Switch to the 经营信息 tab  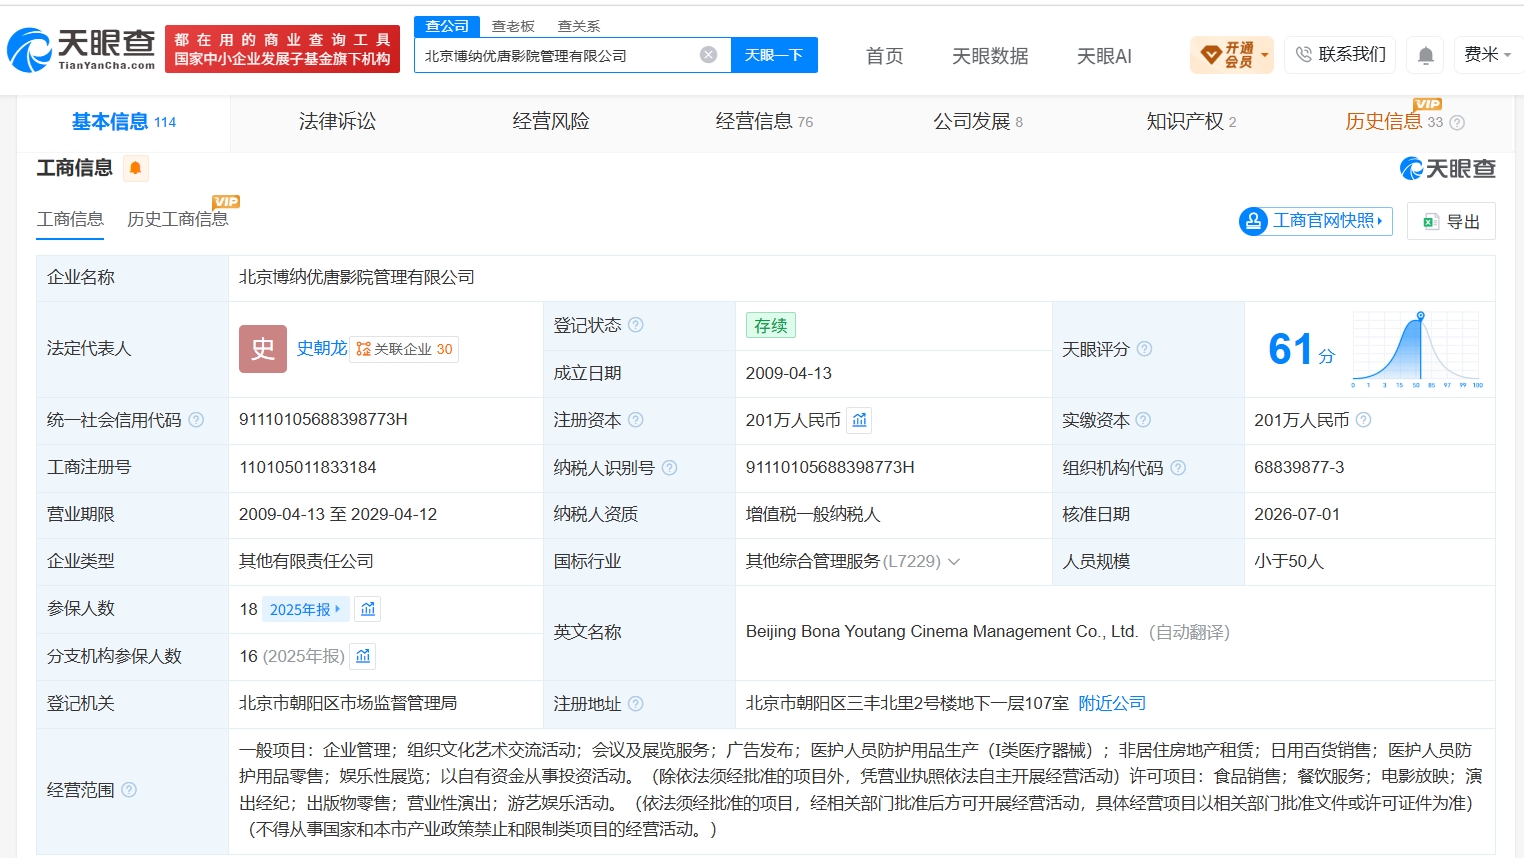(764, 122)
